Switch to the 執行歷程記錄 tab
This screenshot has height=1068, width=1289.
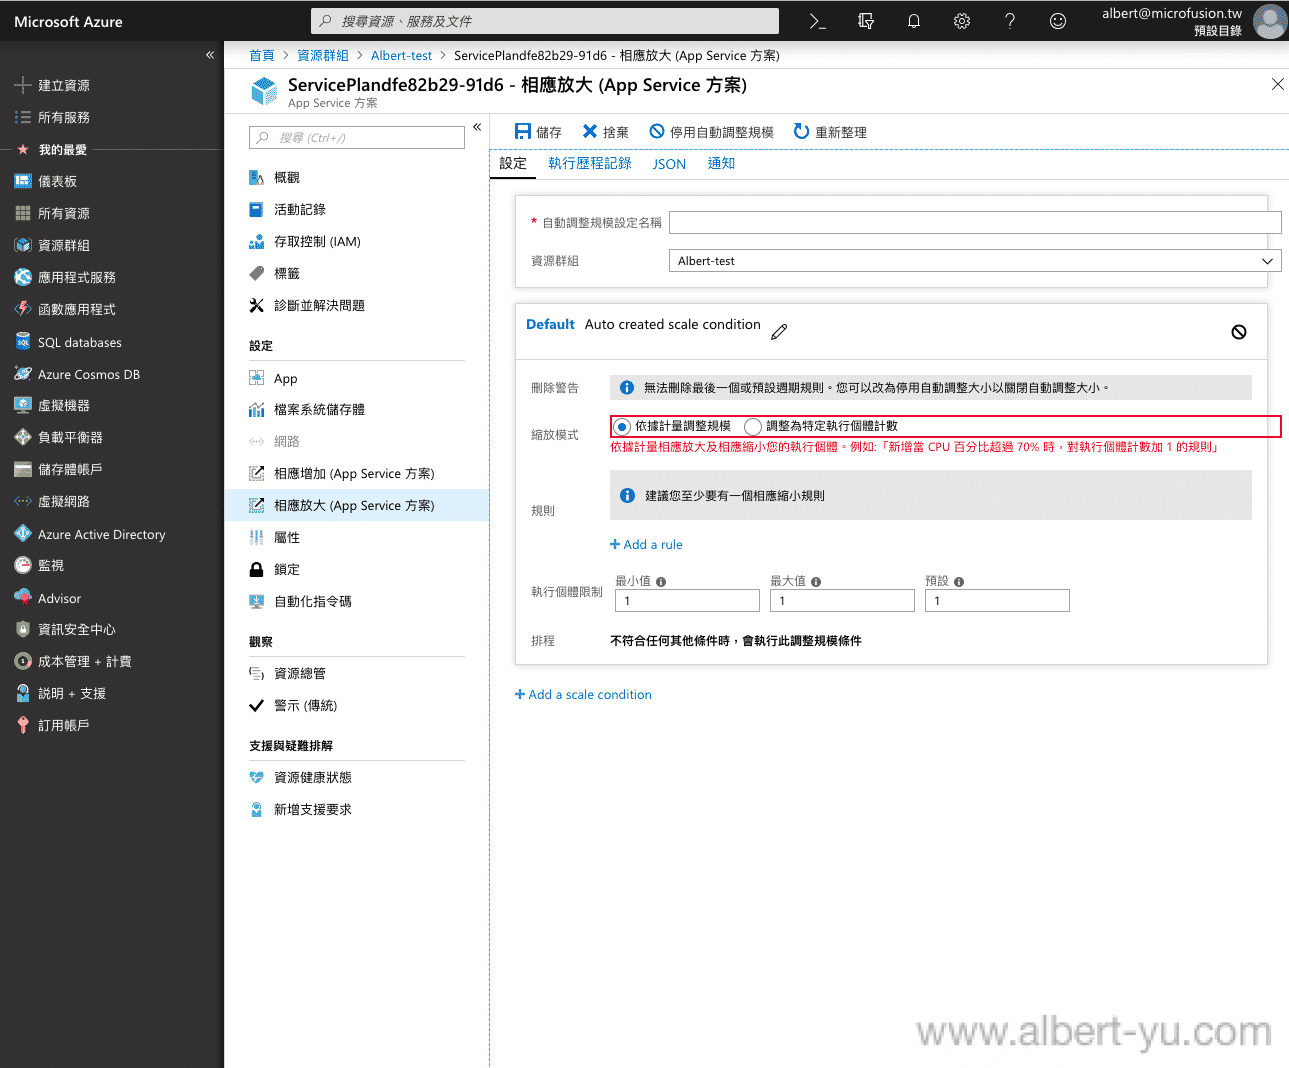point(590,163)
